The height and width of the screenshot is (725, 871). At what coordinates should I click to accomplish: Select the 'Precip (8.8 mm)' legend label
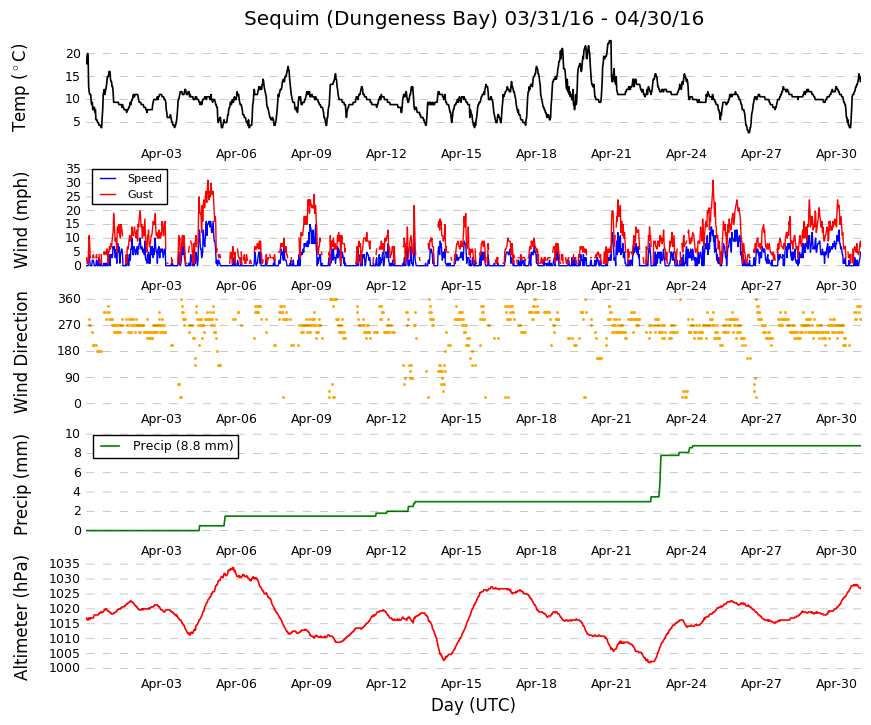tap(183, 446)
